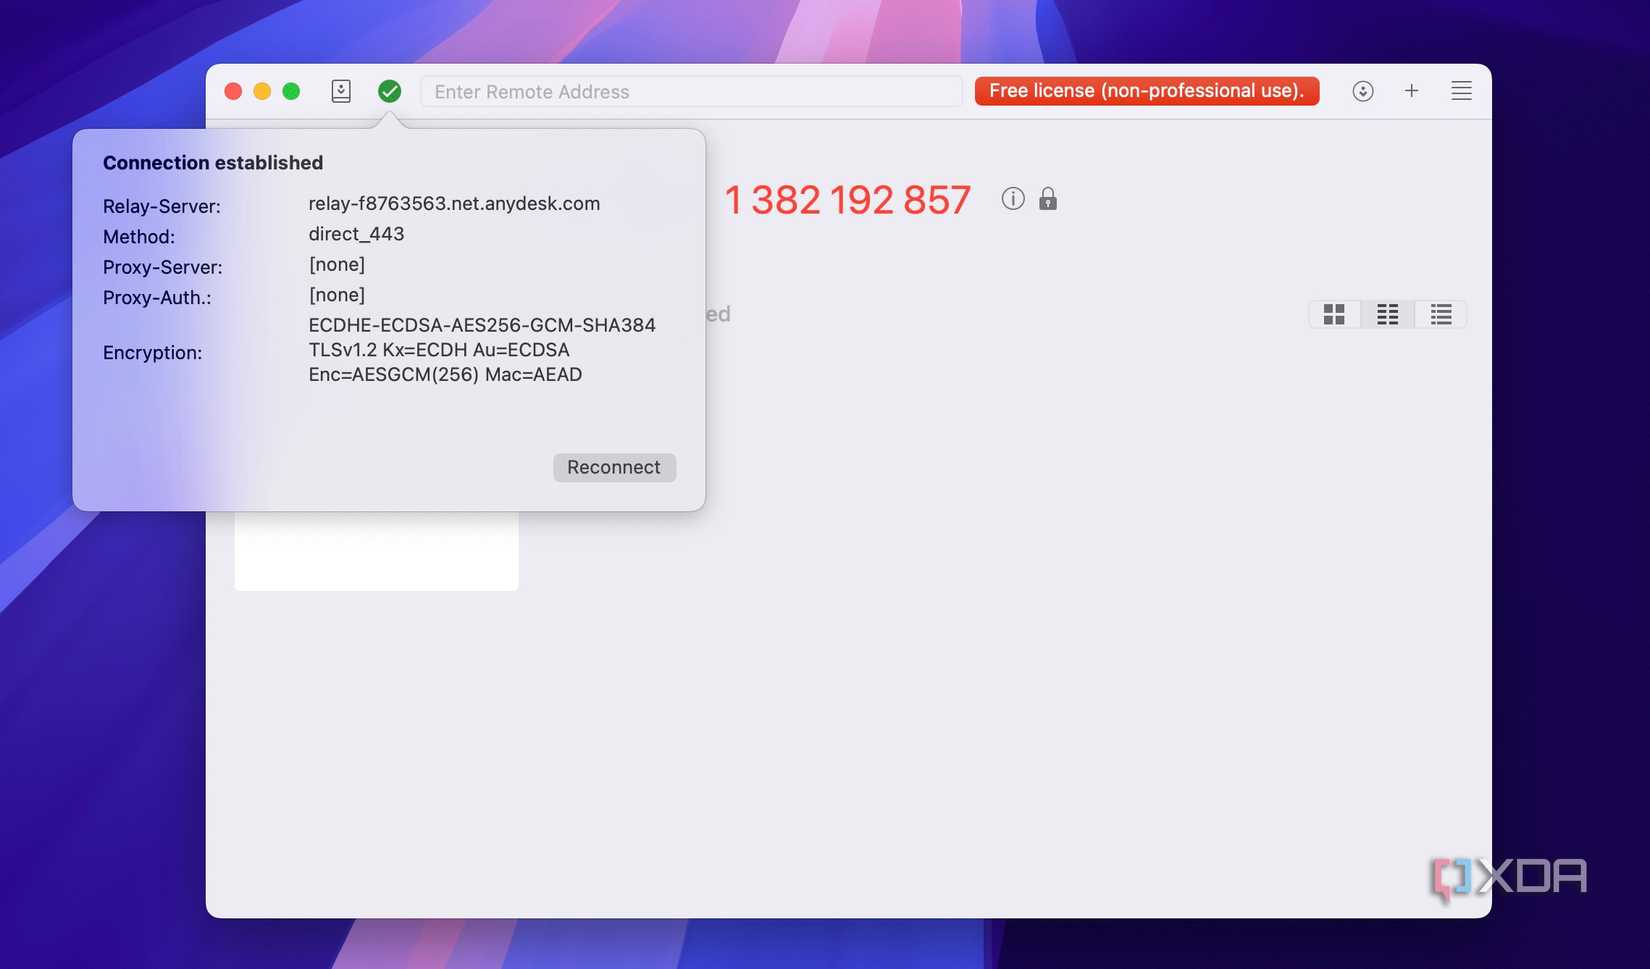Switch to detailed tile view
This screenshot has height=969, width=1650.
[x=1387, y=313]
